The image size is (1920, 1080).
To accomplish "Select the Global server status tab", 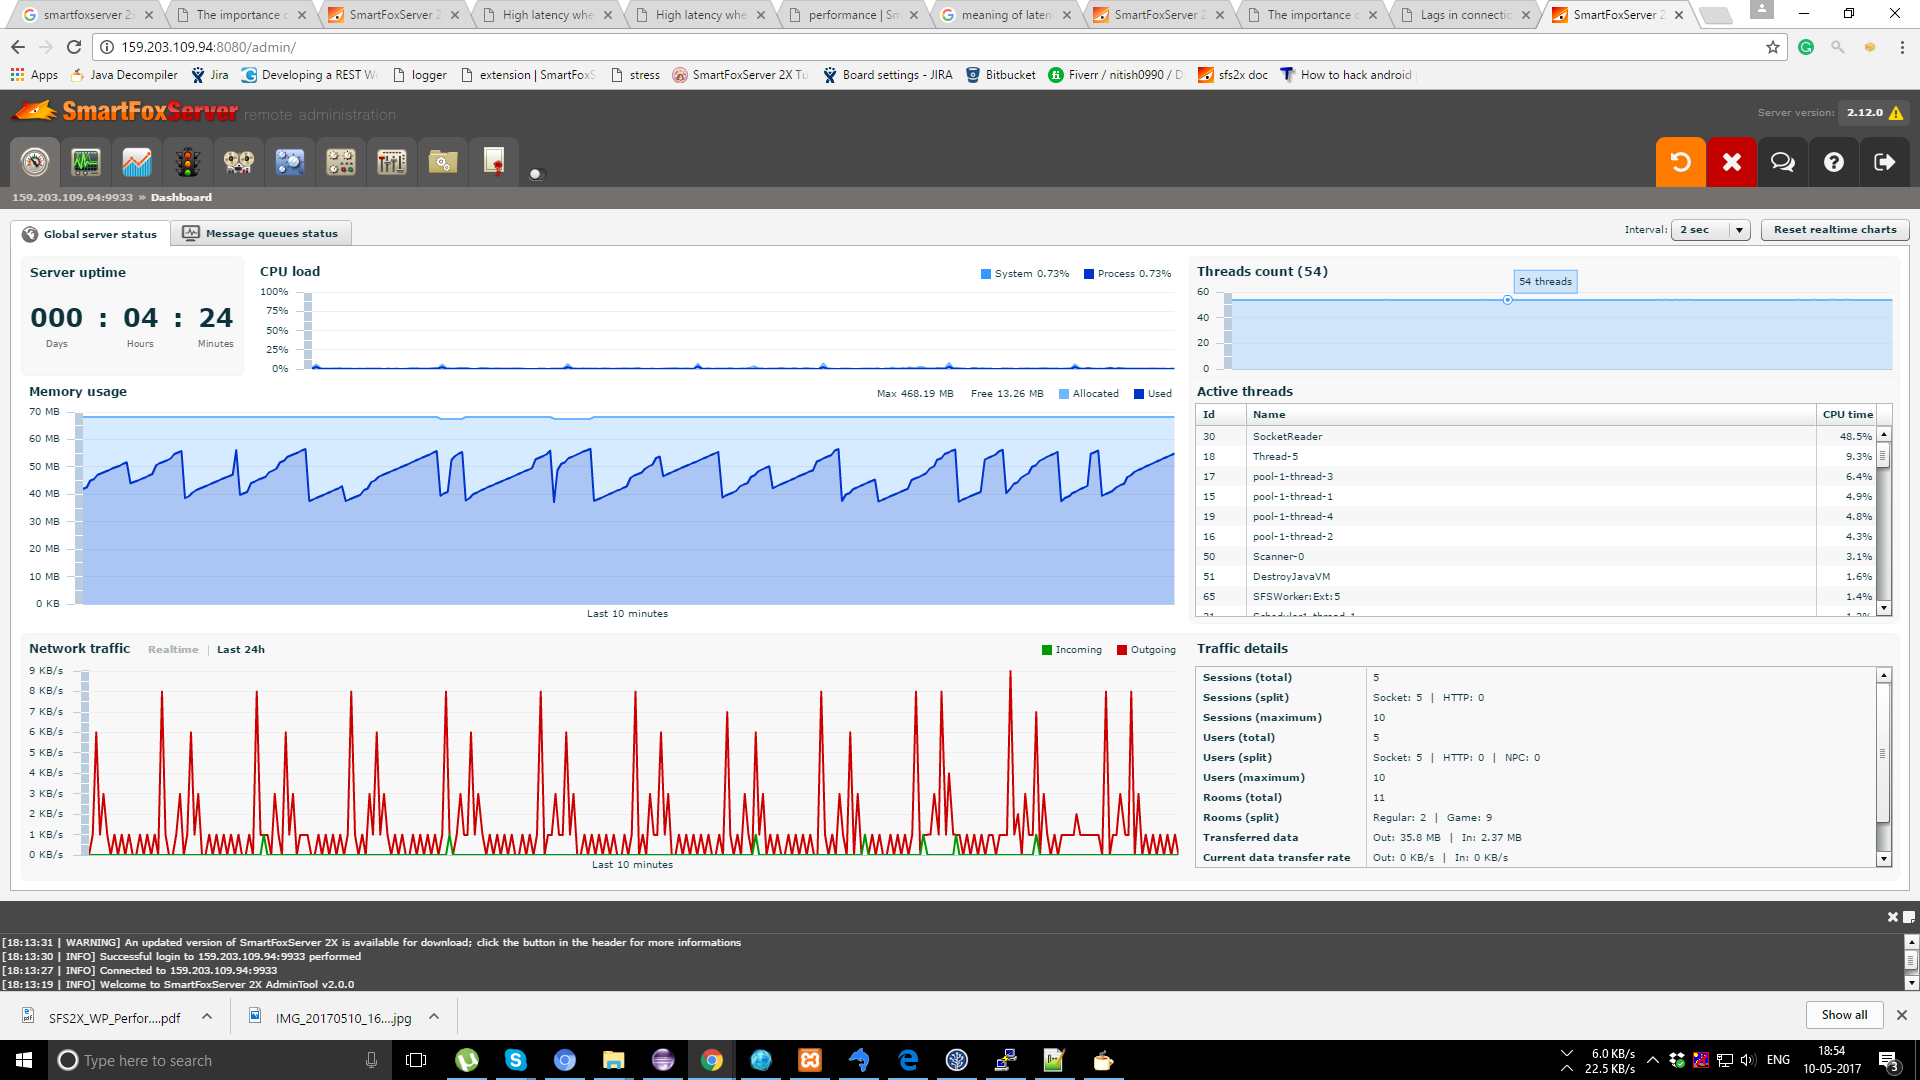I will tap(90, 234).
